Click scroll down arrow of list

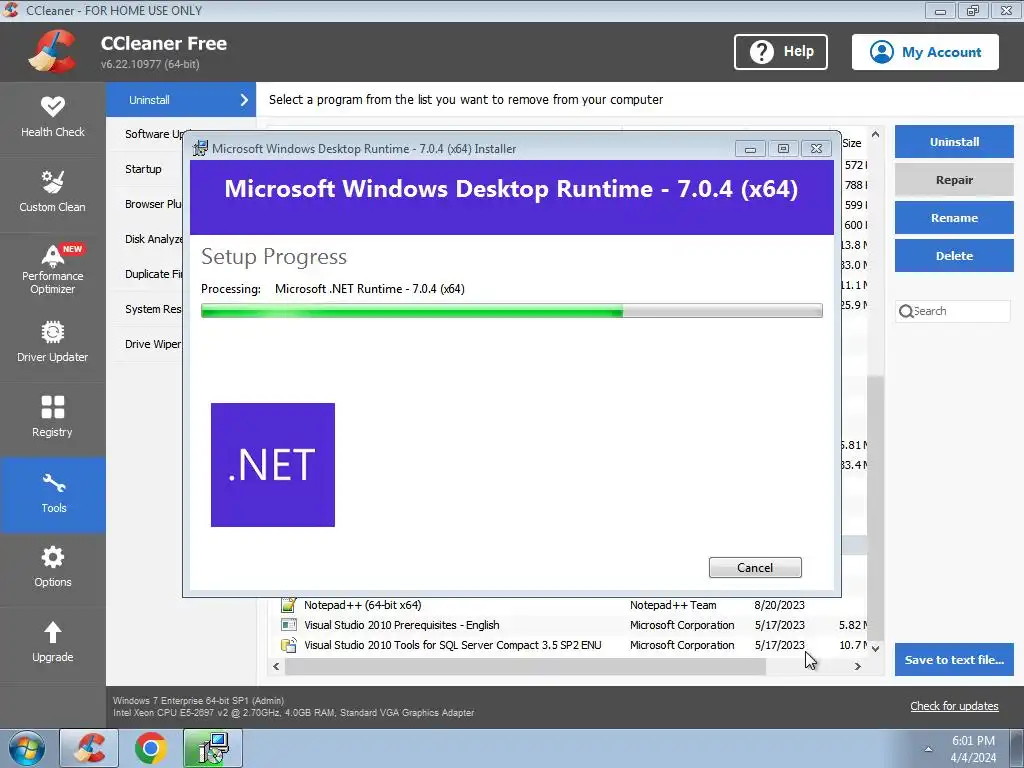click(x=875, y=648)
